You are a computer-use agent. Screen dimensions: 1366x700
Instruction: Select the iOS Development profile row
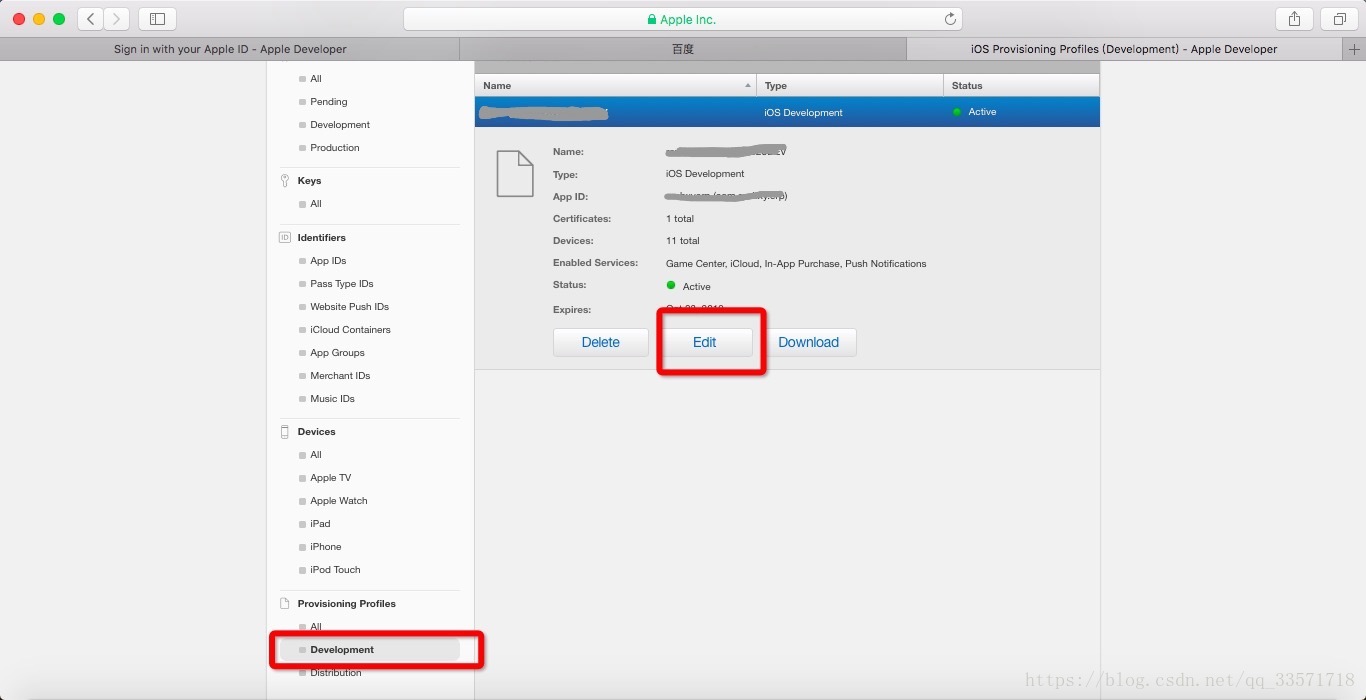[x=787, y=112]
